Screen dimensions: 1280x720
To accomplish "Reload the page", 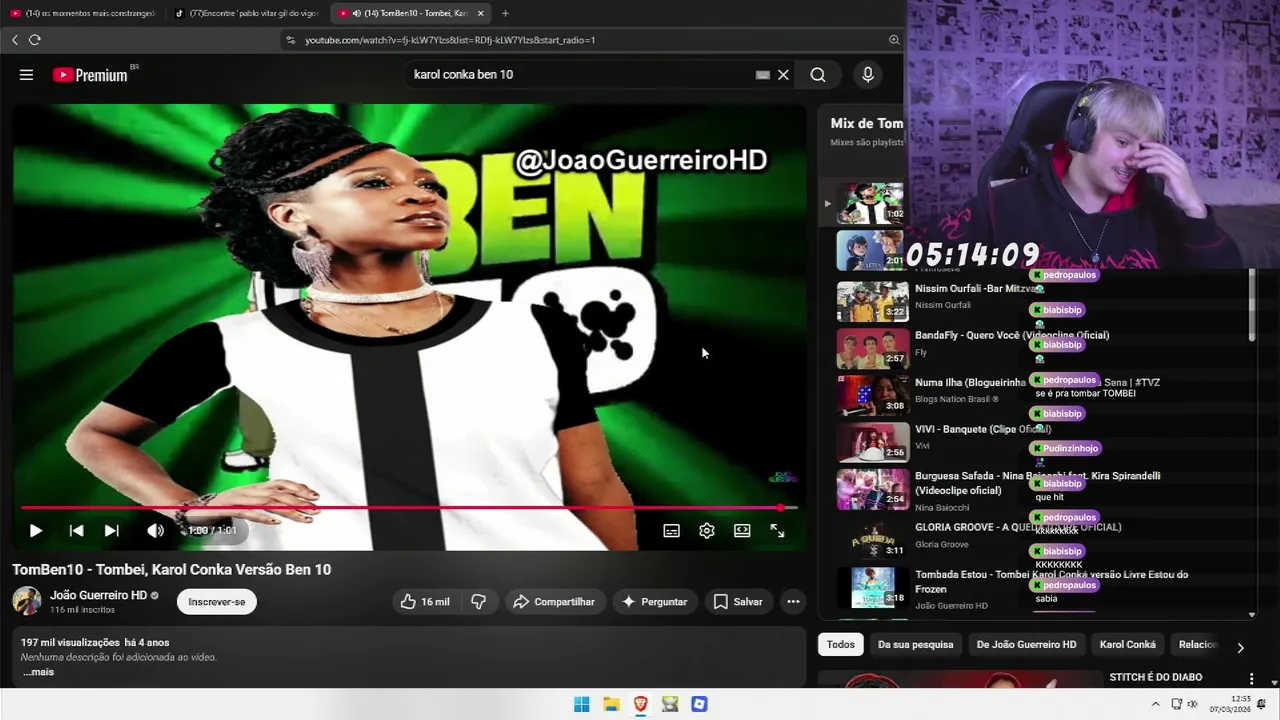I will tap(35, 40).
